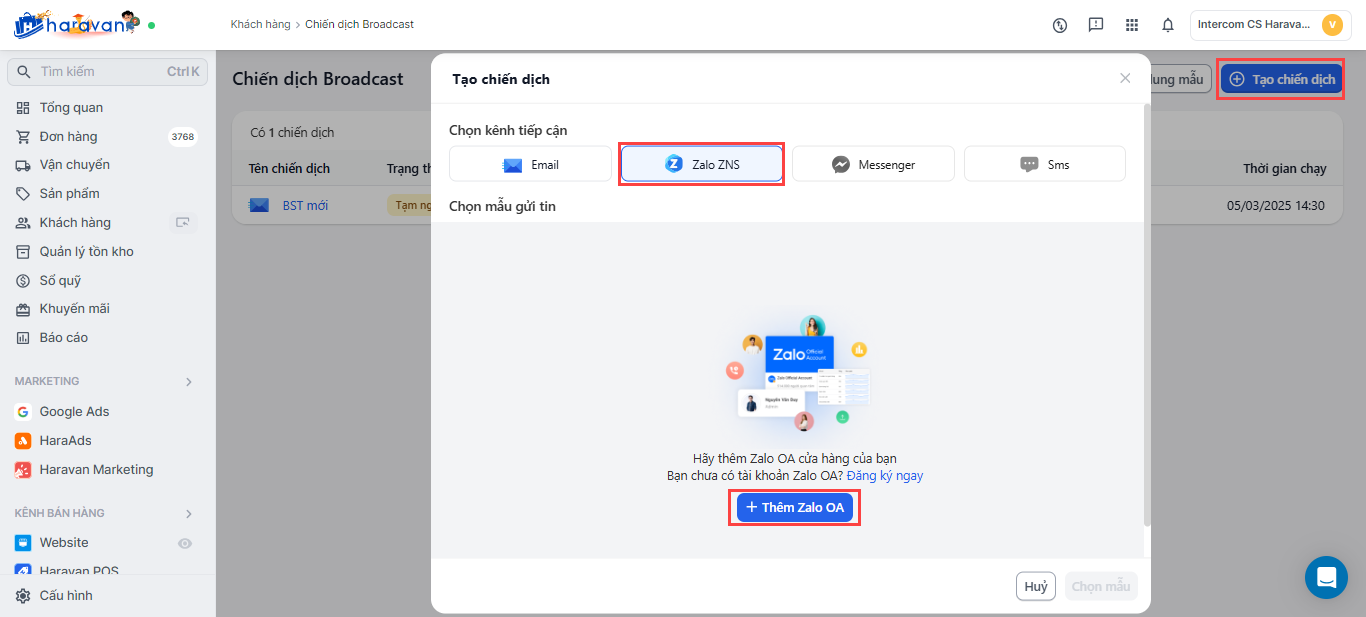
Task: Click the Huỷ button
Action: 1036,586
